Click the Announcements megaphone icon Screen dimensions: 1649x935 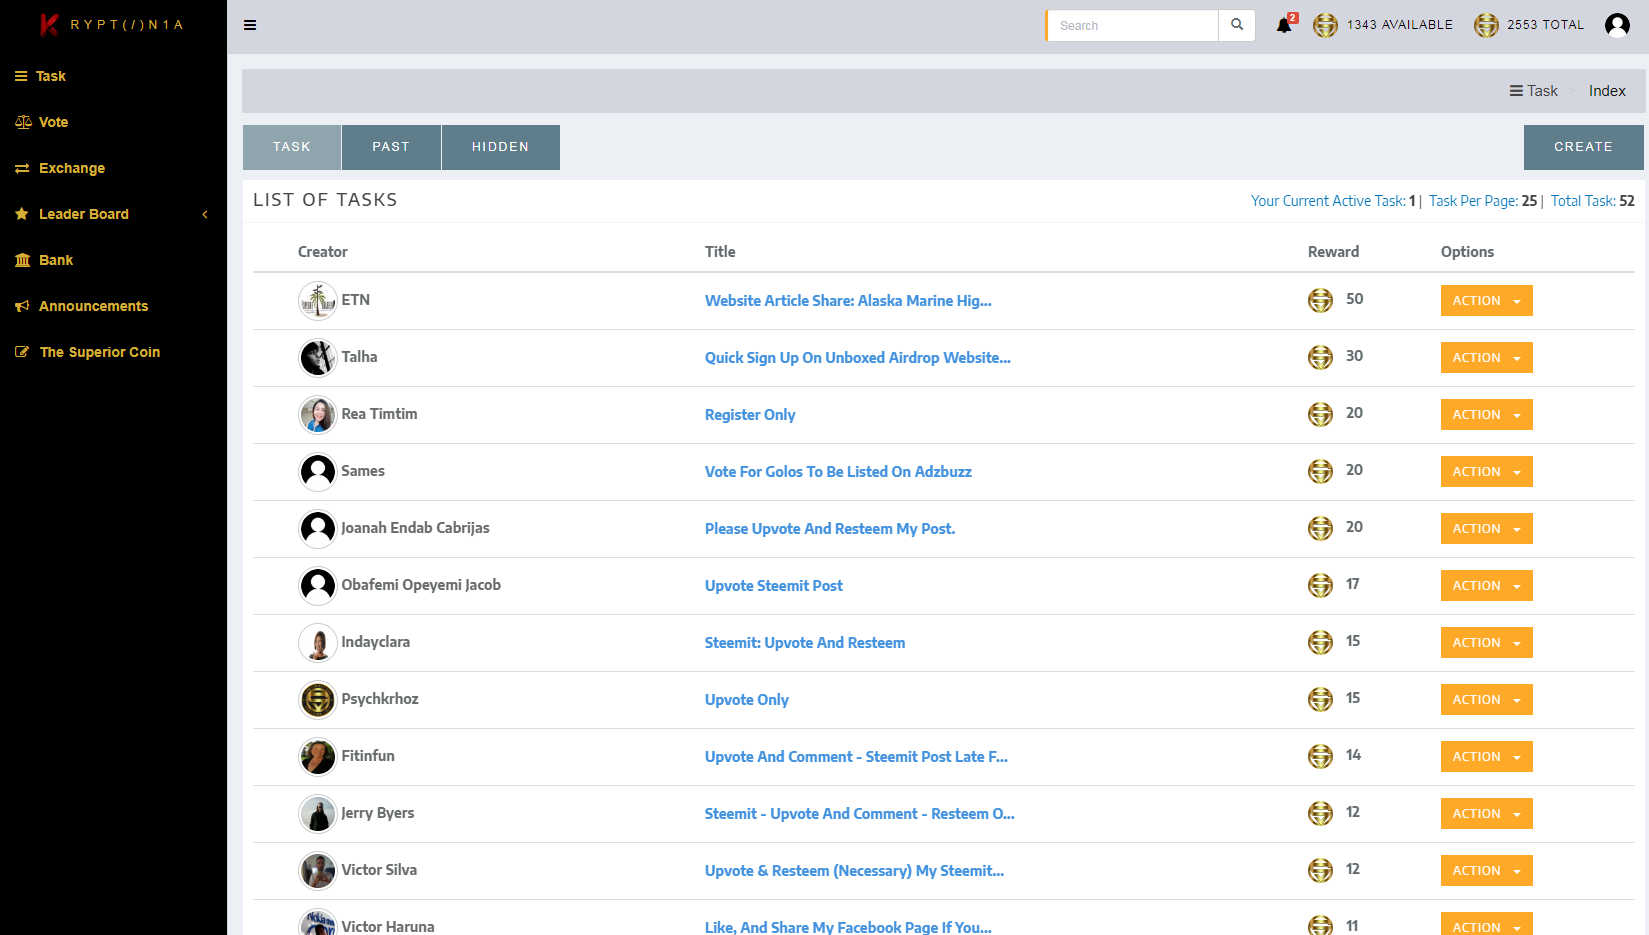click(x=22, y=306)
